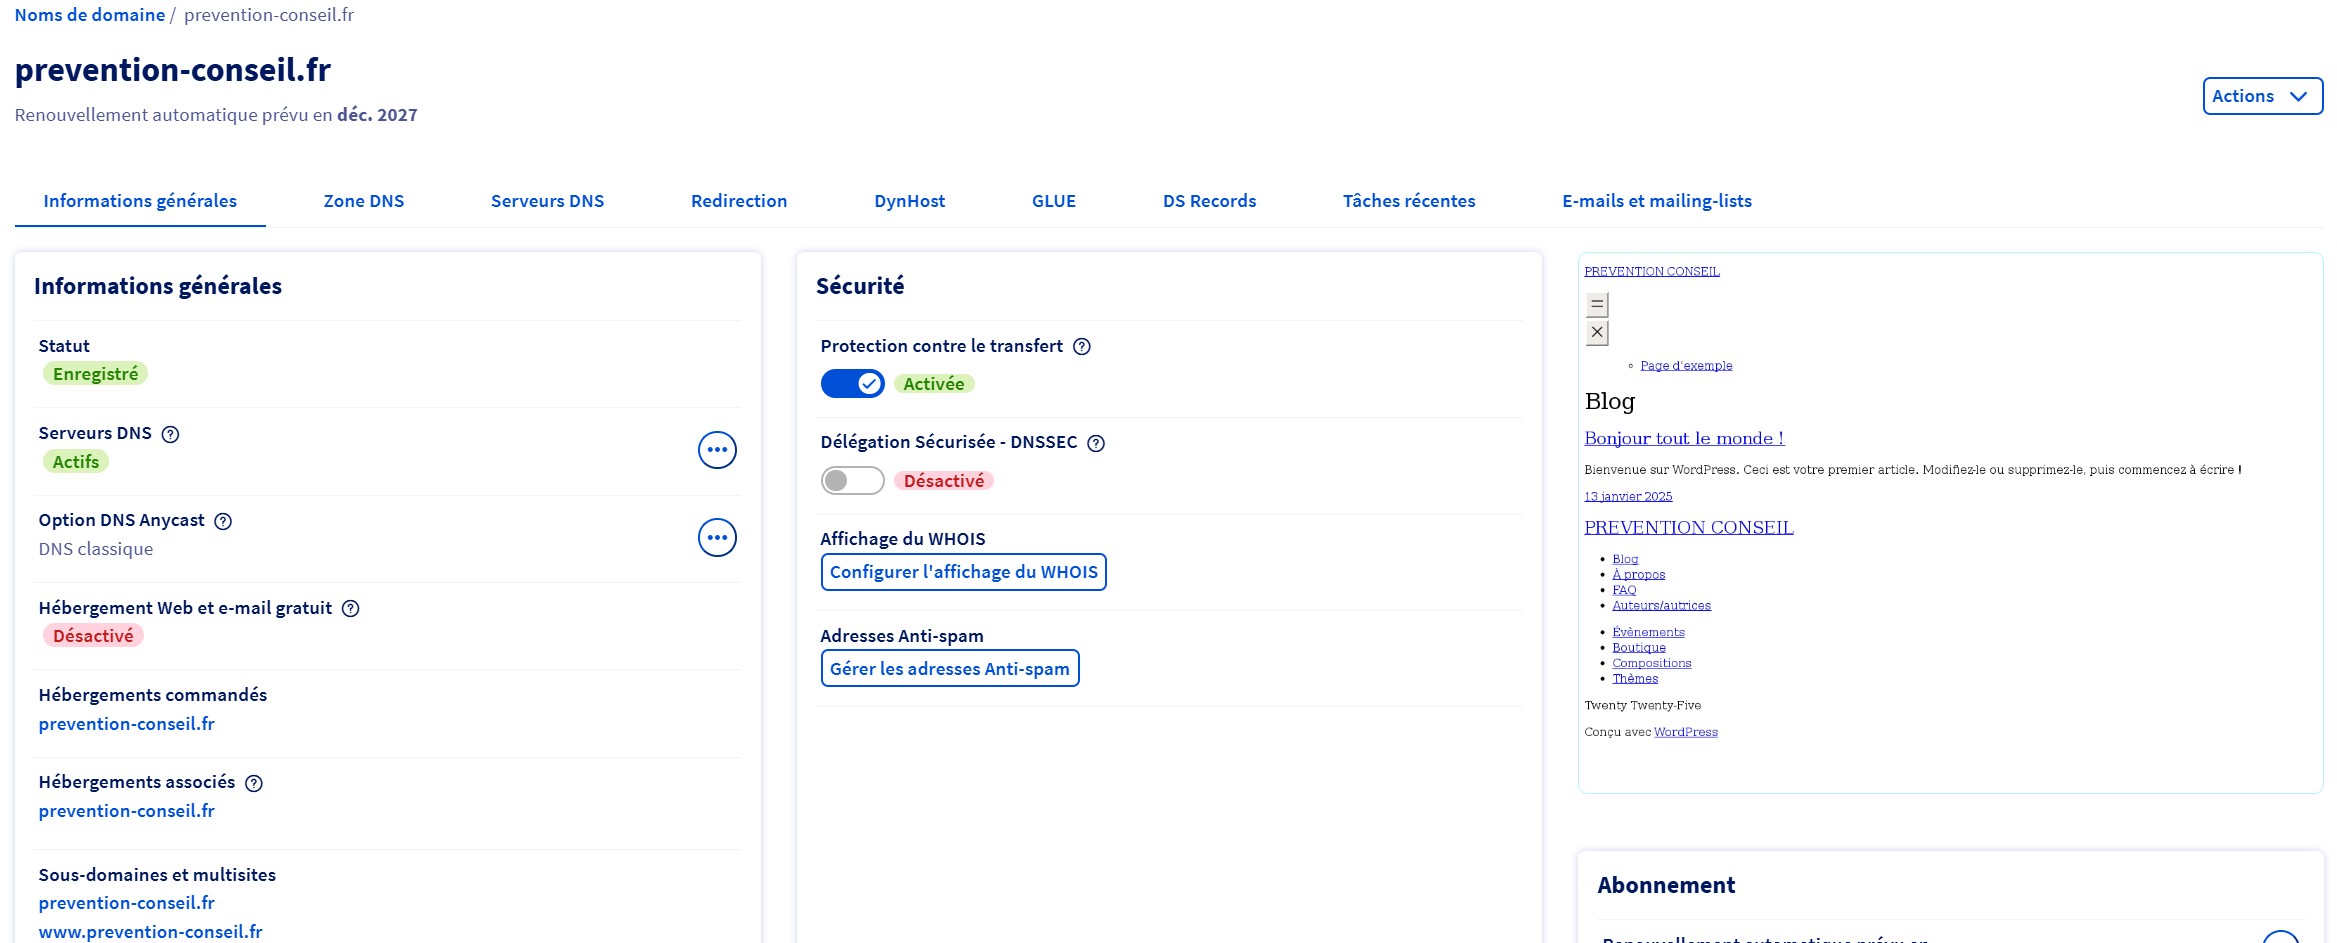Click www.prevention-conseil.fr subdomain link
This screenshot has height=943, width=2337.
[x=151, y=931]
